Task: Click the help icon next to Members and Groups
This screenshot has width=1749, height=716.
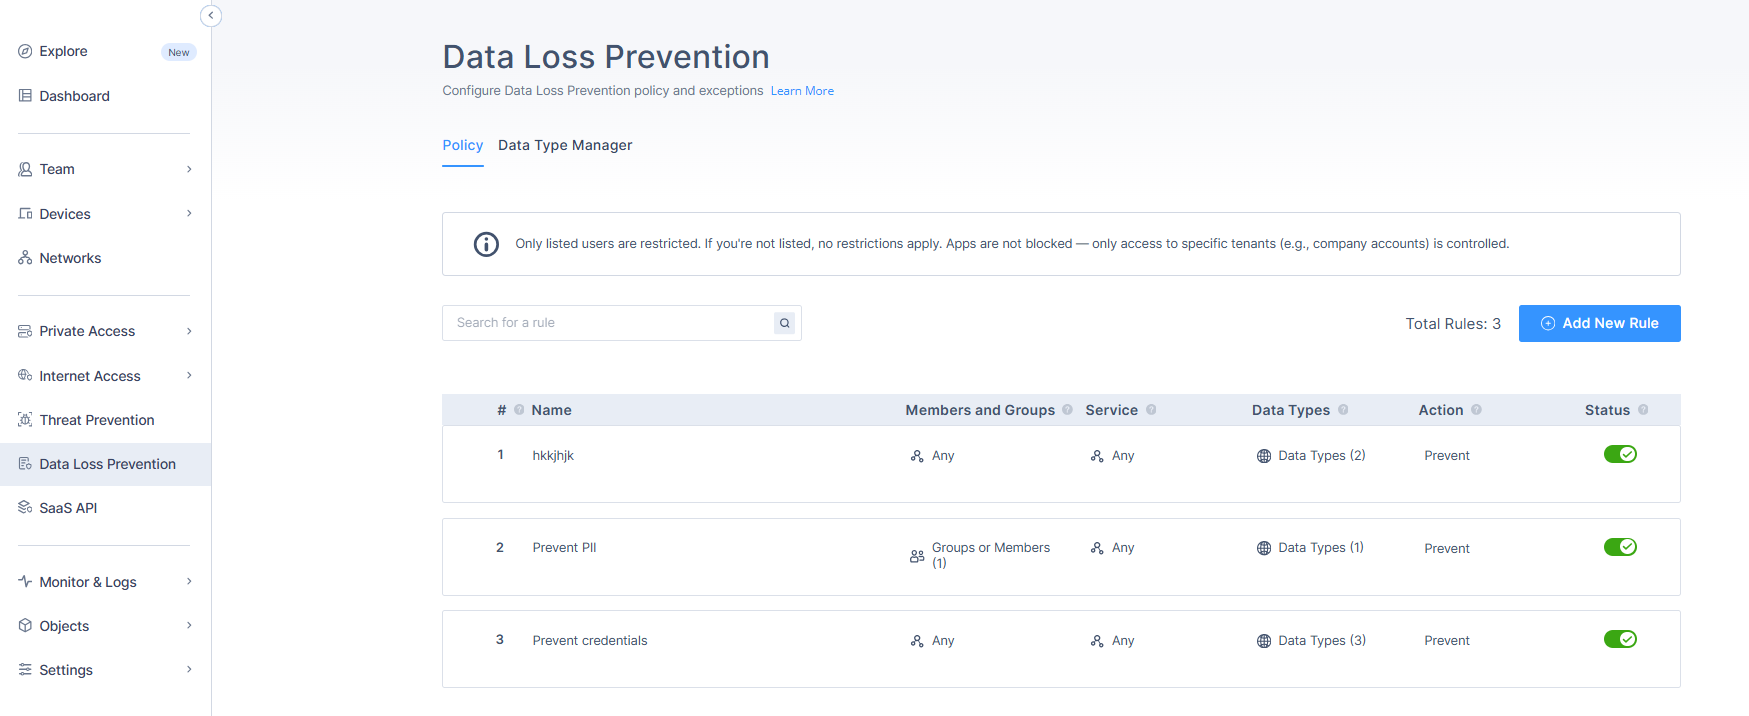Action: [1067, 410]
